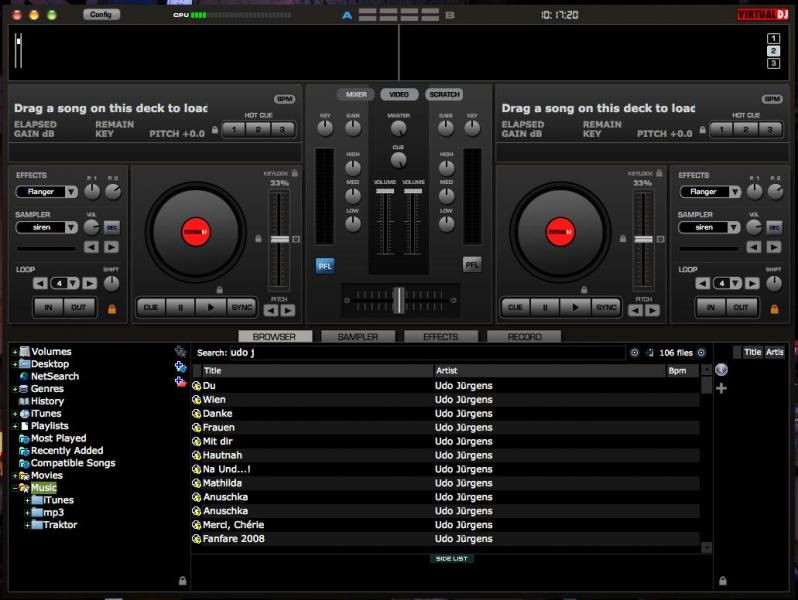The image size is (798, 600).
Task: Toggle right deck smart loop lock
Action: tap(774, 309)
